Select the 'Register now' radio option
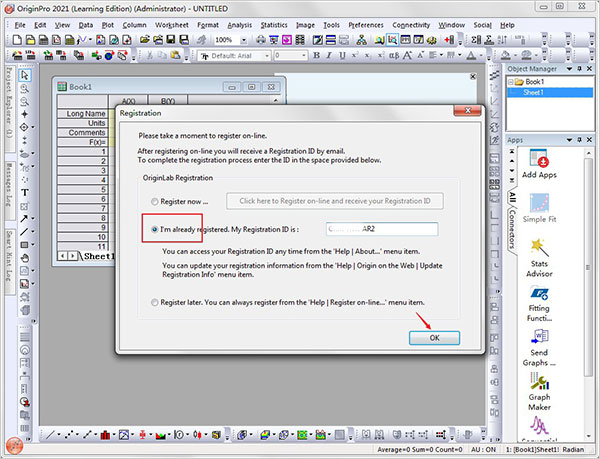The width and height of the screenshot is (600, 459). tap(154, 202)
